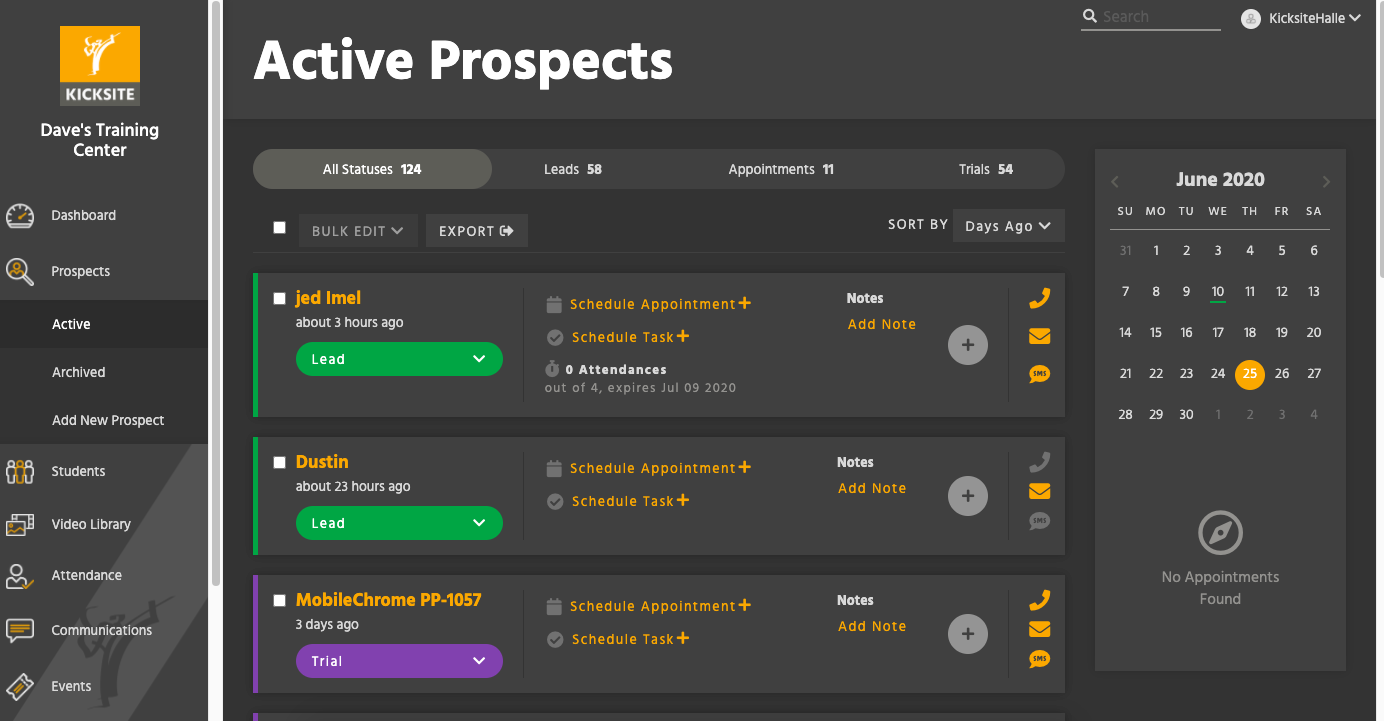Open the Days Ago sort dropdown

coord(1008,226)
